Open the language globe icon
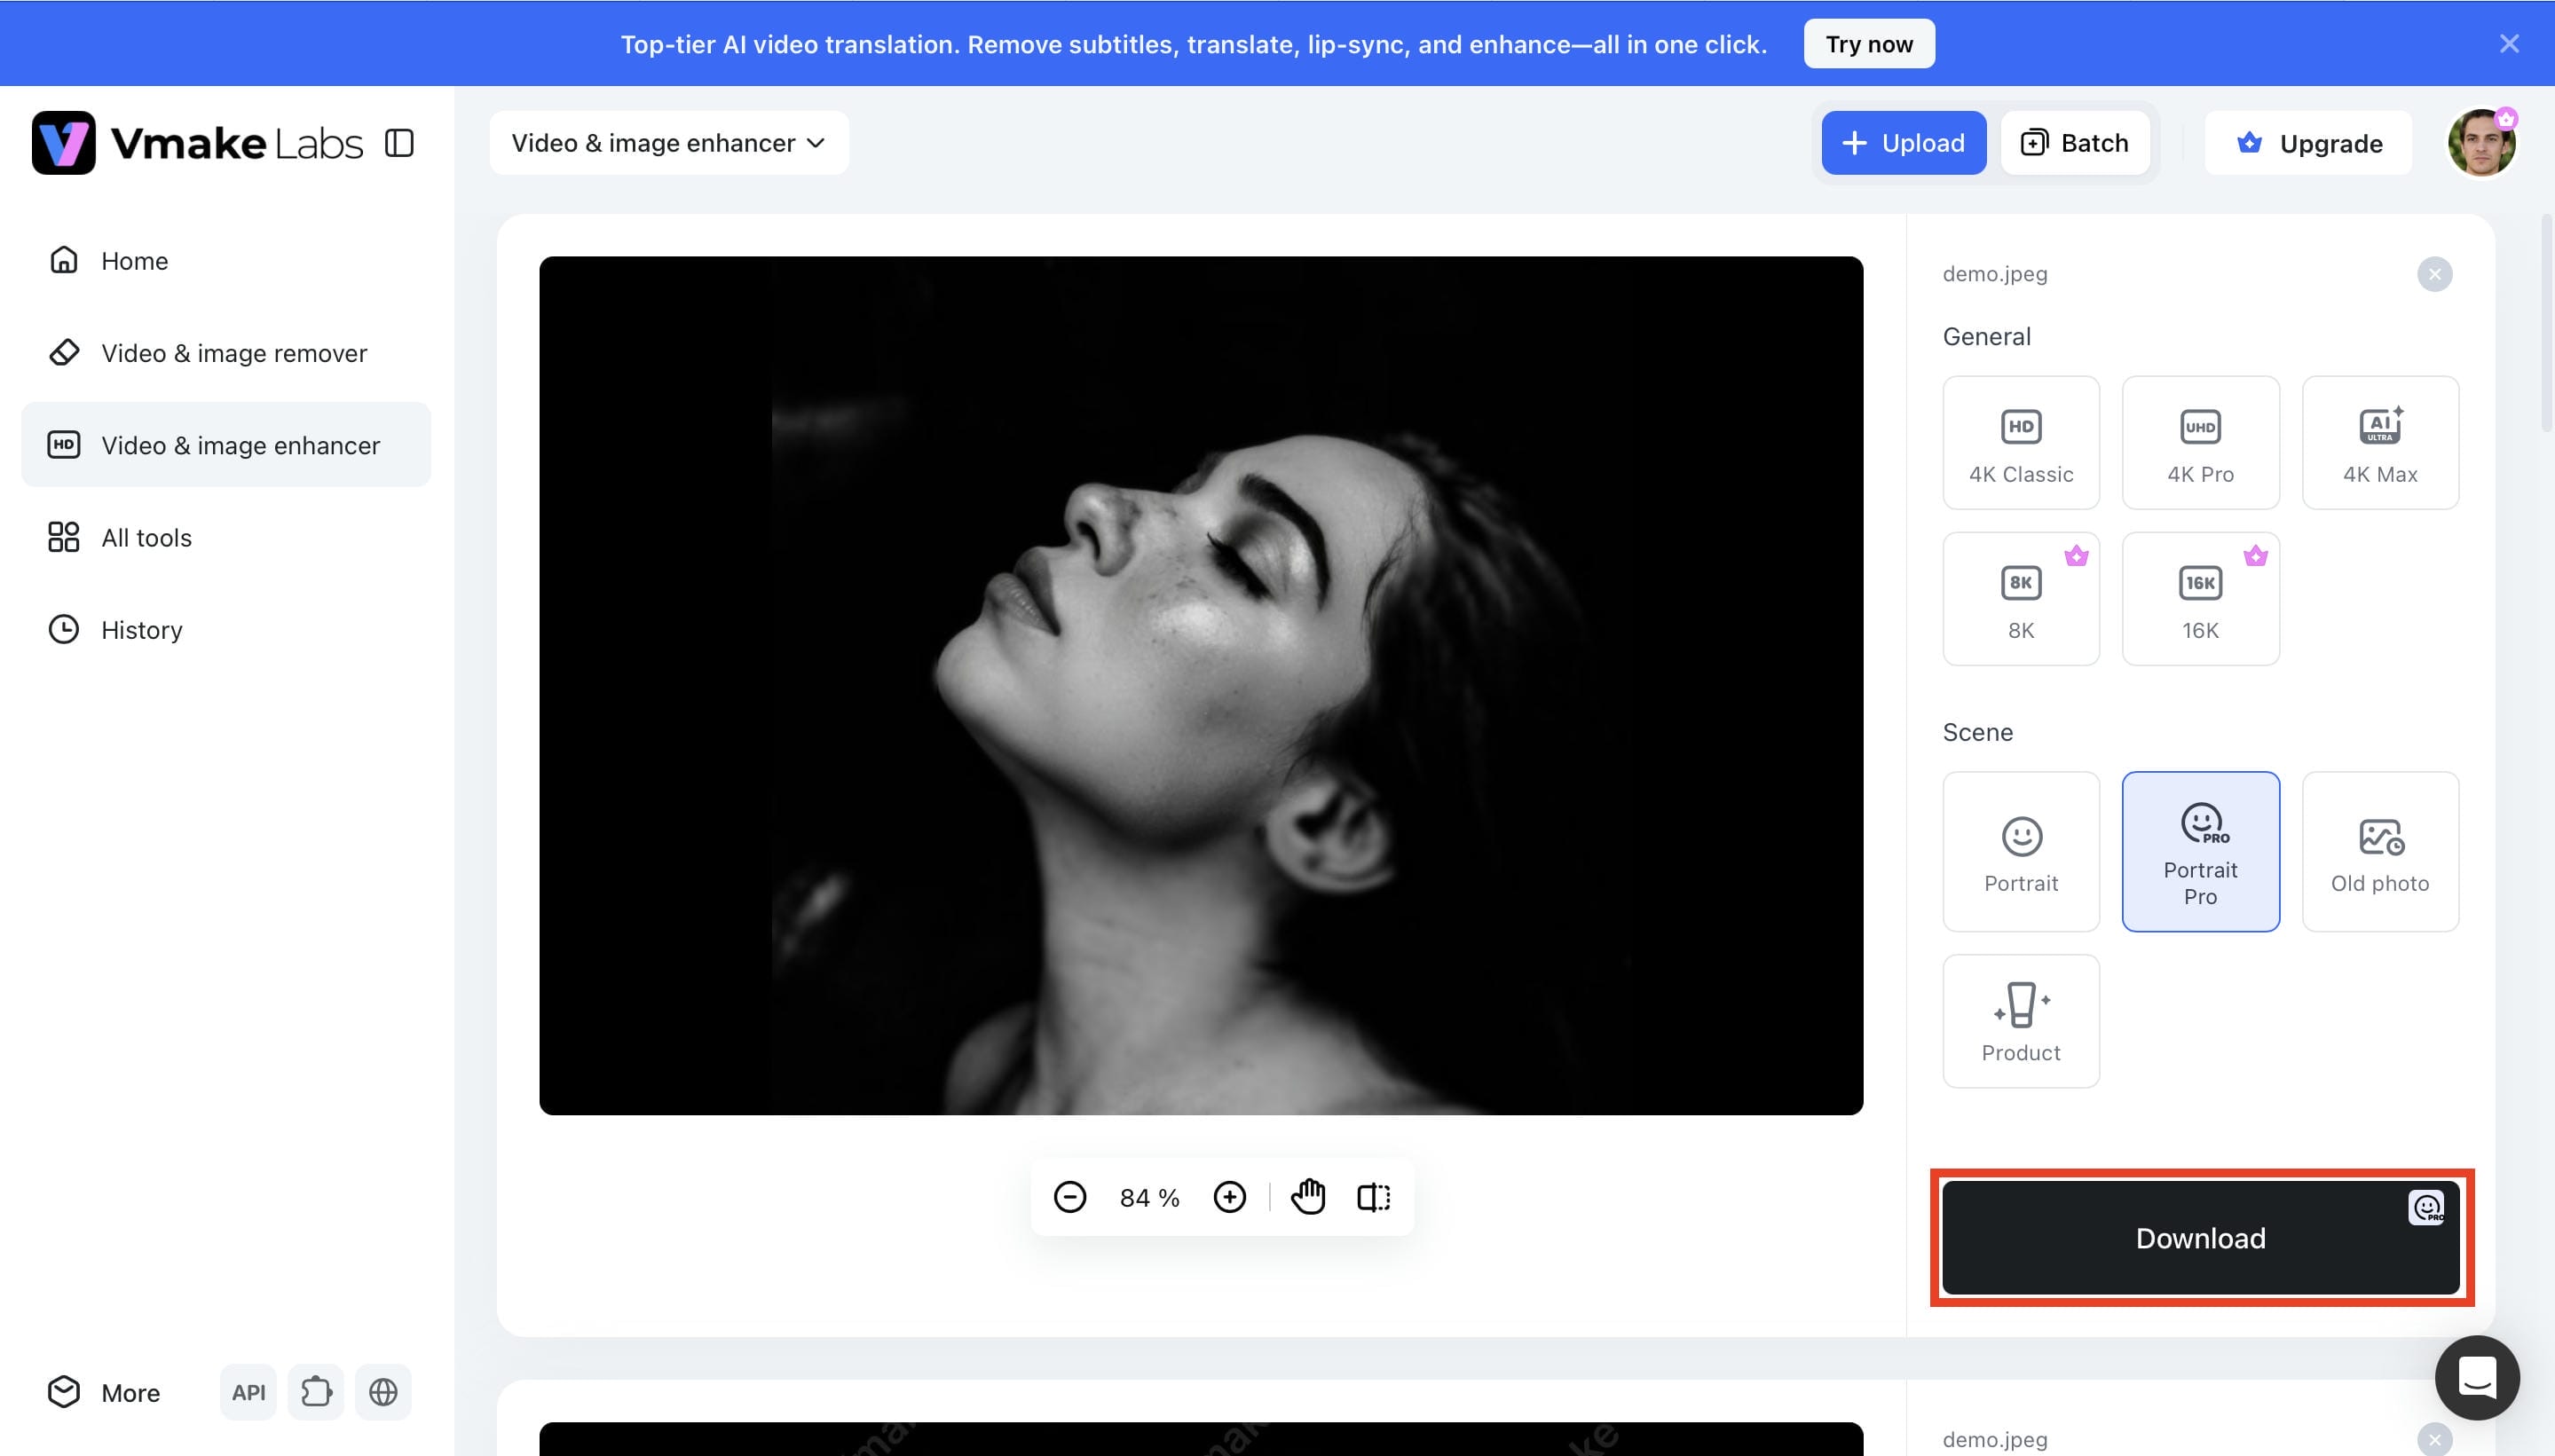This screenshot has height=1456, width=2555. point(383,1392)
